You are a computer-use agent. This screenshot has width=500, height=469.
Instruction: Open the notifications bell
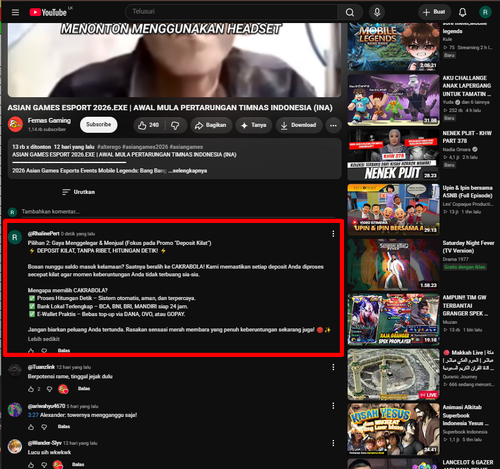coord(462,12)
